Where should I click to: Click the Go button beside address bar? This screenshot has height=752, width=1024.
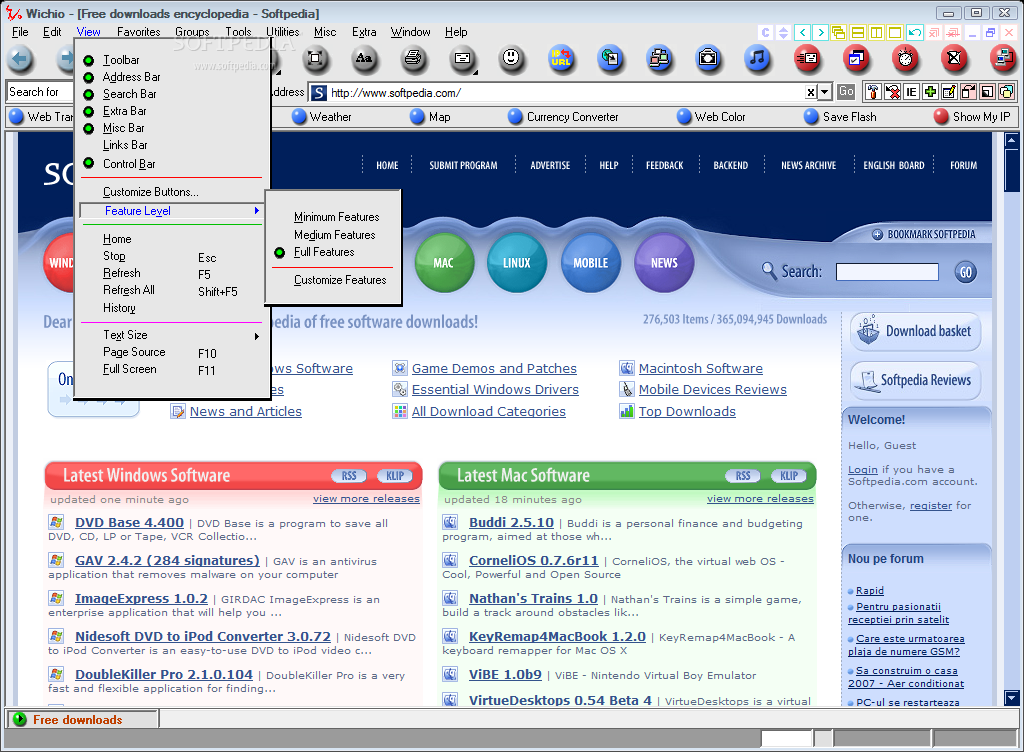point(846,92)
